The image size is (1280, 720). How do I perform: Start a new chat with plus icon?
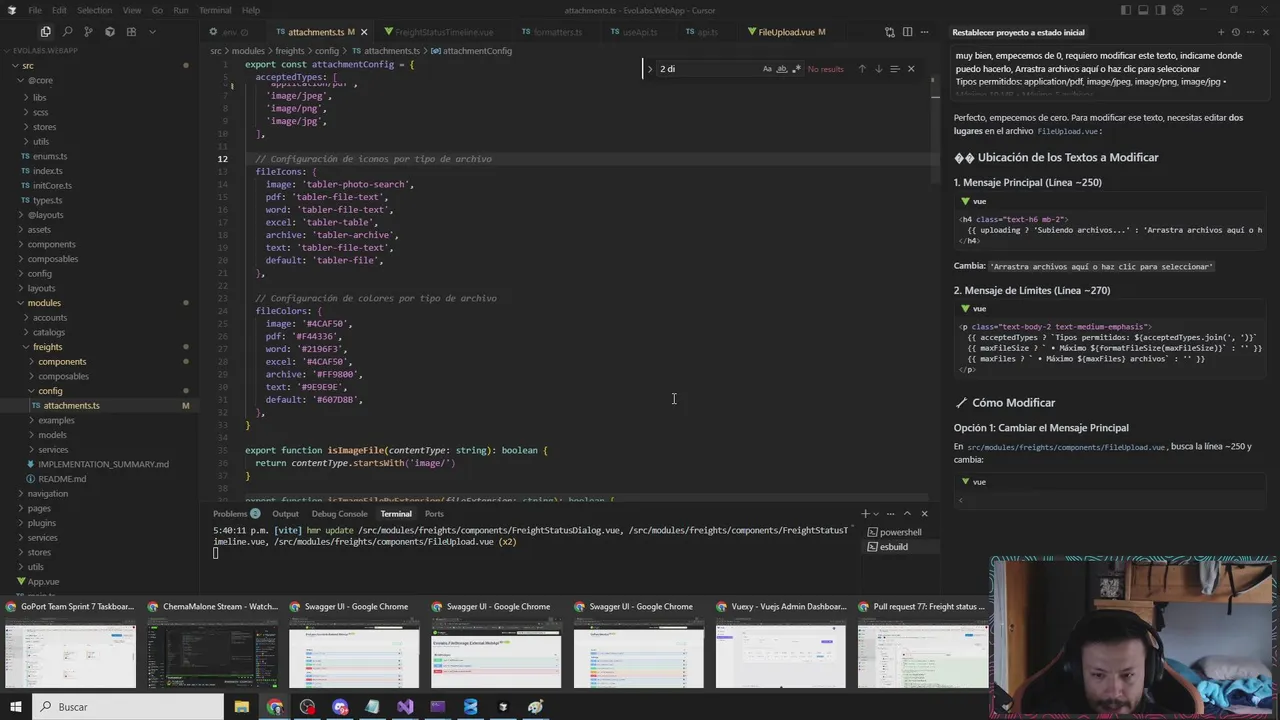click(x=1220, y=32)
